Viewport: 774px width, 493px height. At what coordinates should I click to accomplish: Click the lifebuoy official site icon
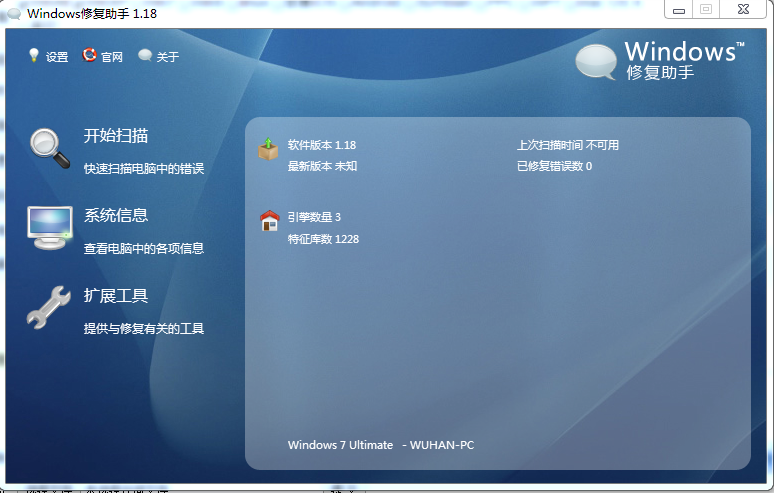(x=89, y=55)
